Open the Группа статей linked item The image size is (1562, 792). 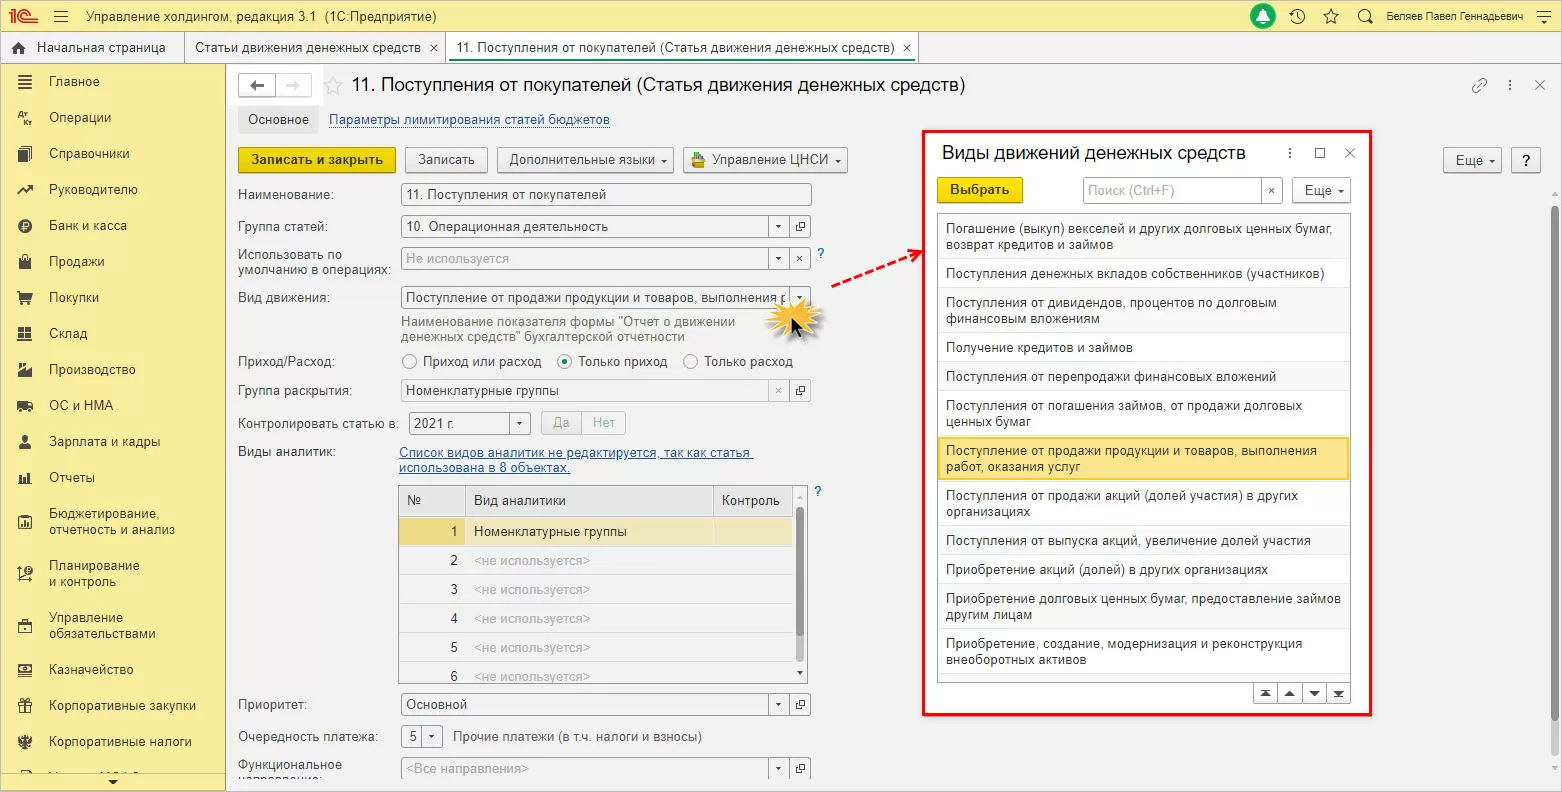click(x=800, y=227)
